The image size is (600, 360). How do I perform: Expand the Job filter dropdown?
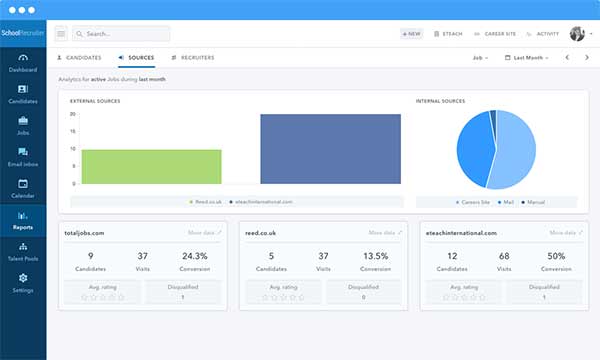point(480,58)
